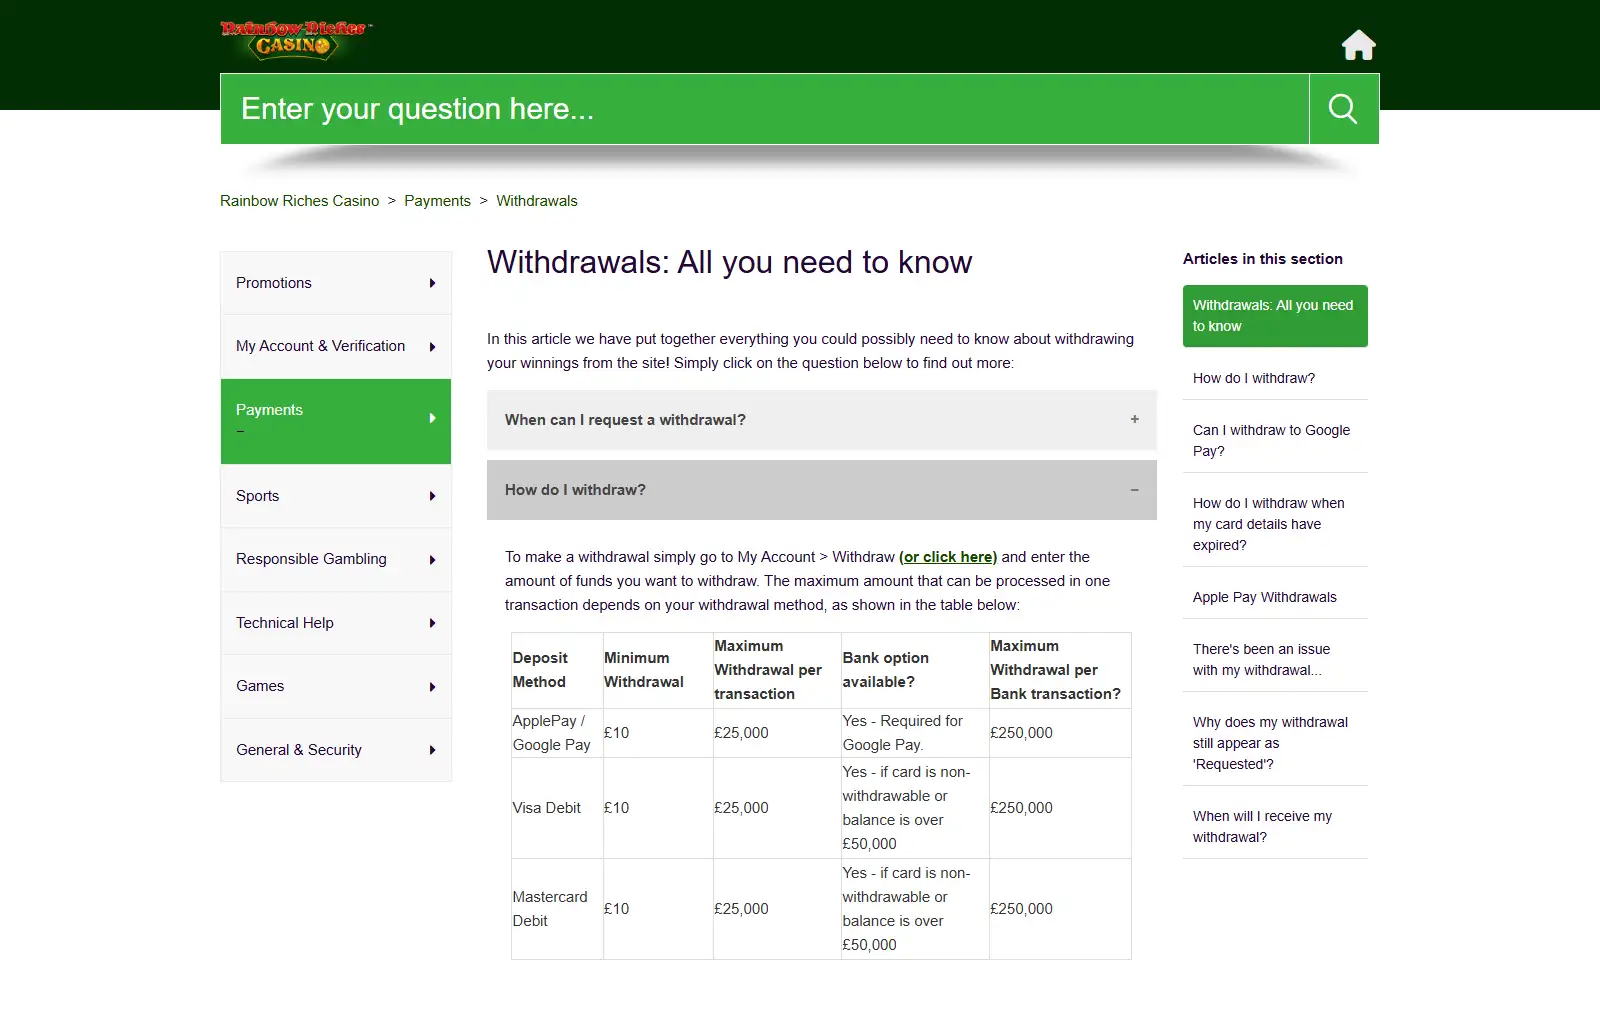Expand Responsible Gambling arrow

pyautogui.click(x=432, y=560)
